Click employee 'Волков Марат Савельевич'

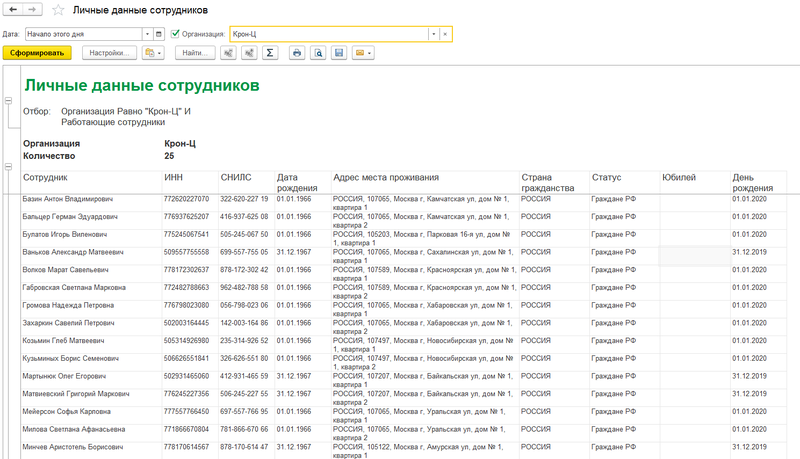pos(65,270)
